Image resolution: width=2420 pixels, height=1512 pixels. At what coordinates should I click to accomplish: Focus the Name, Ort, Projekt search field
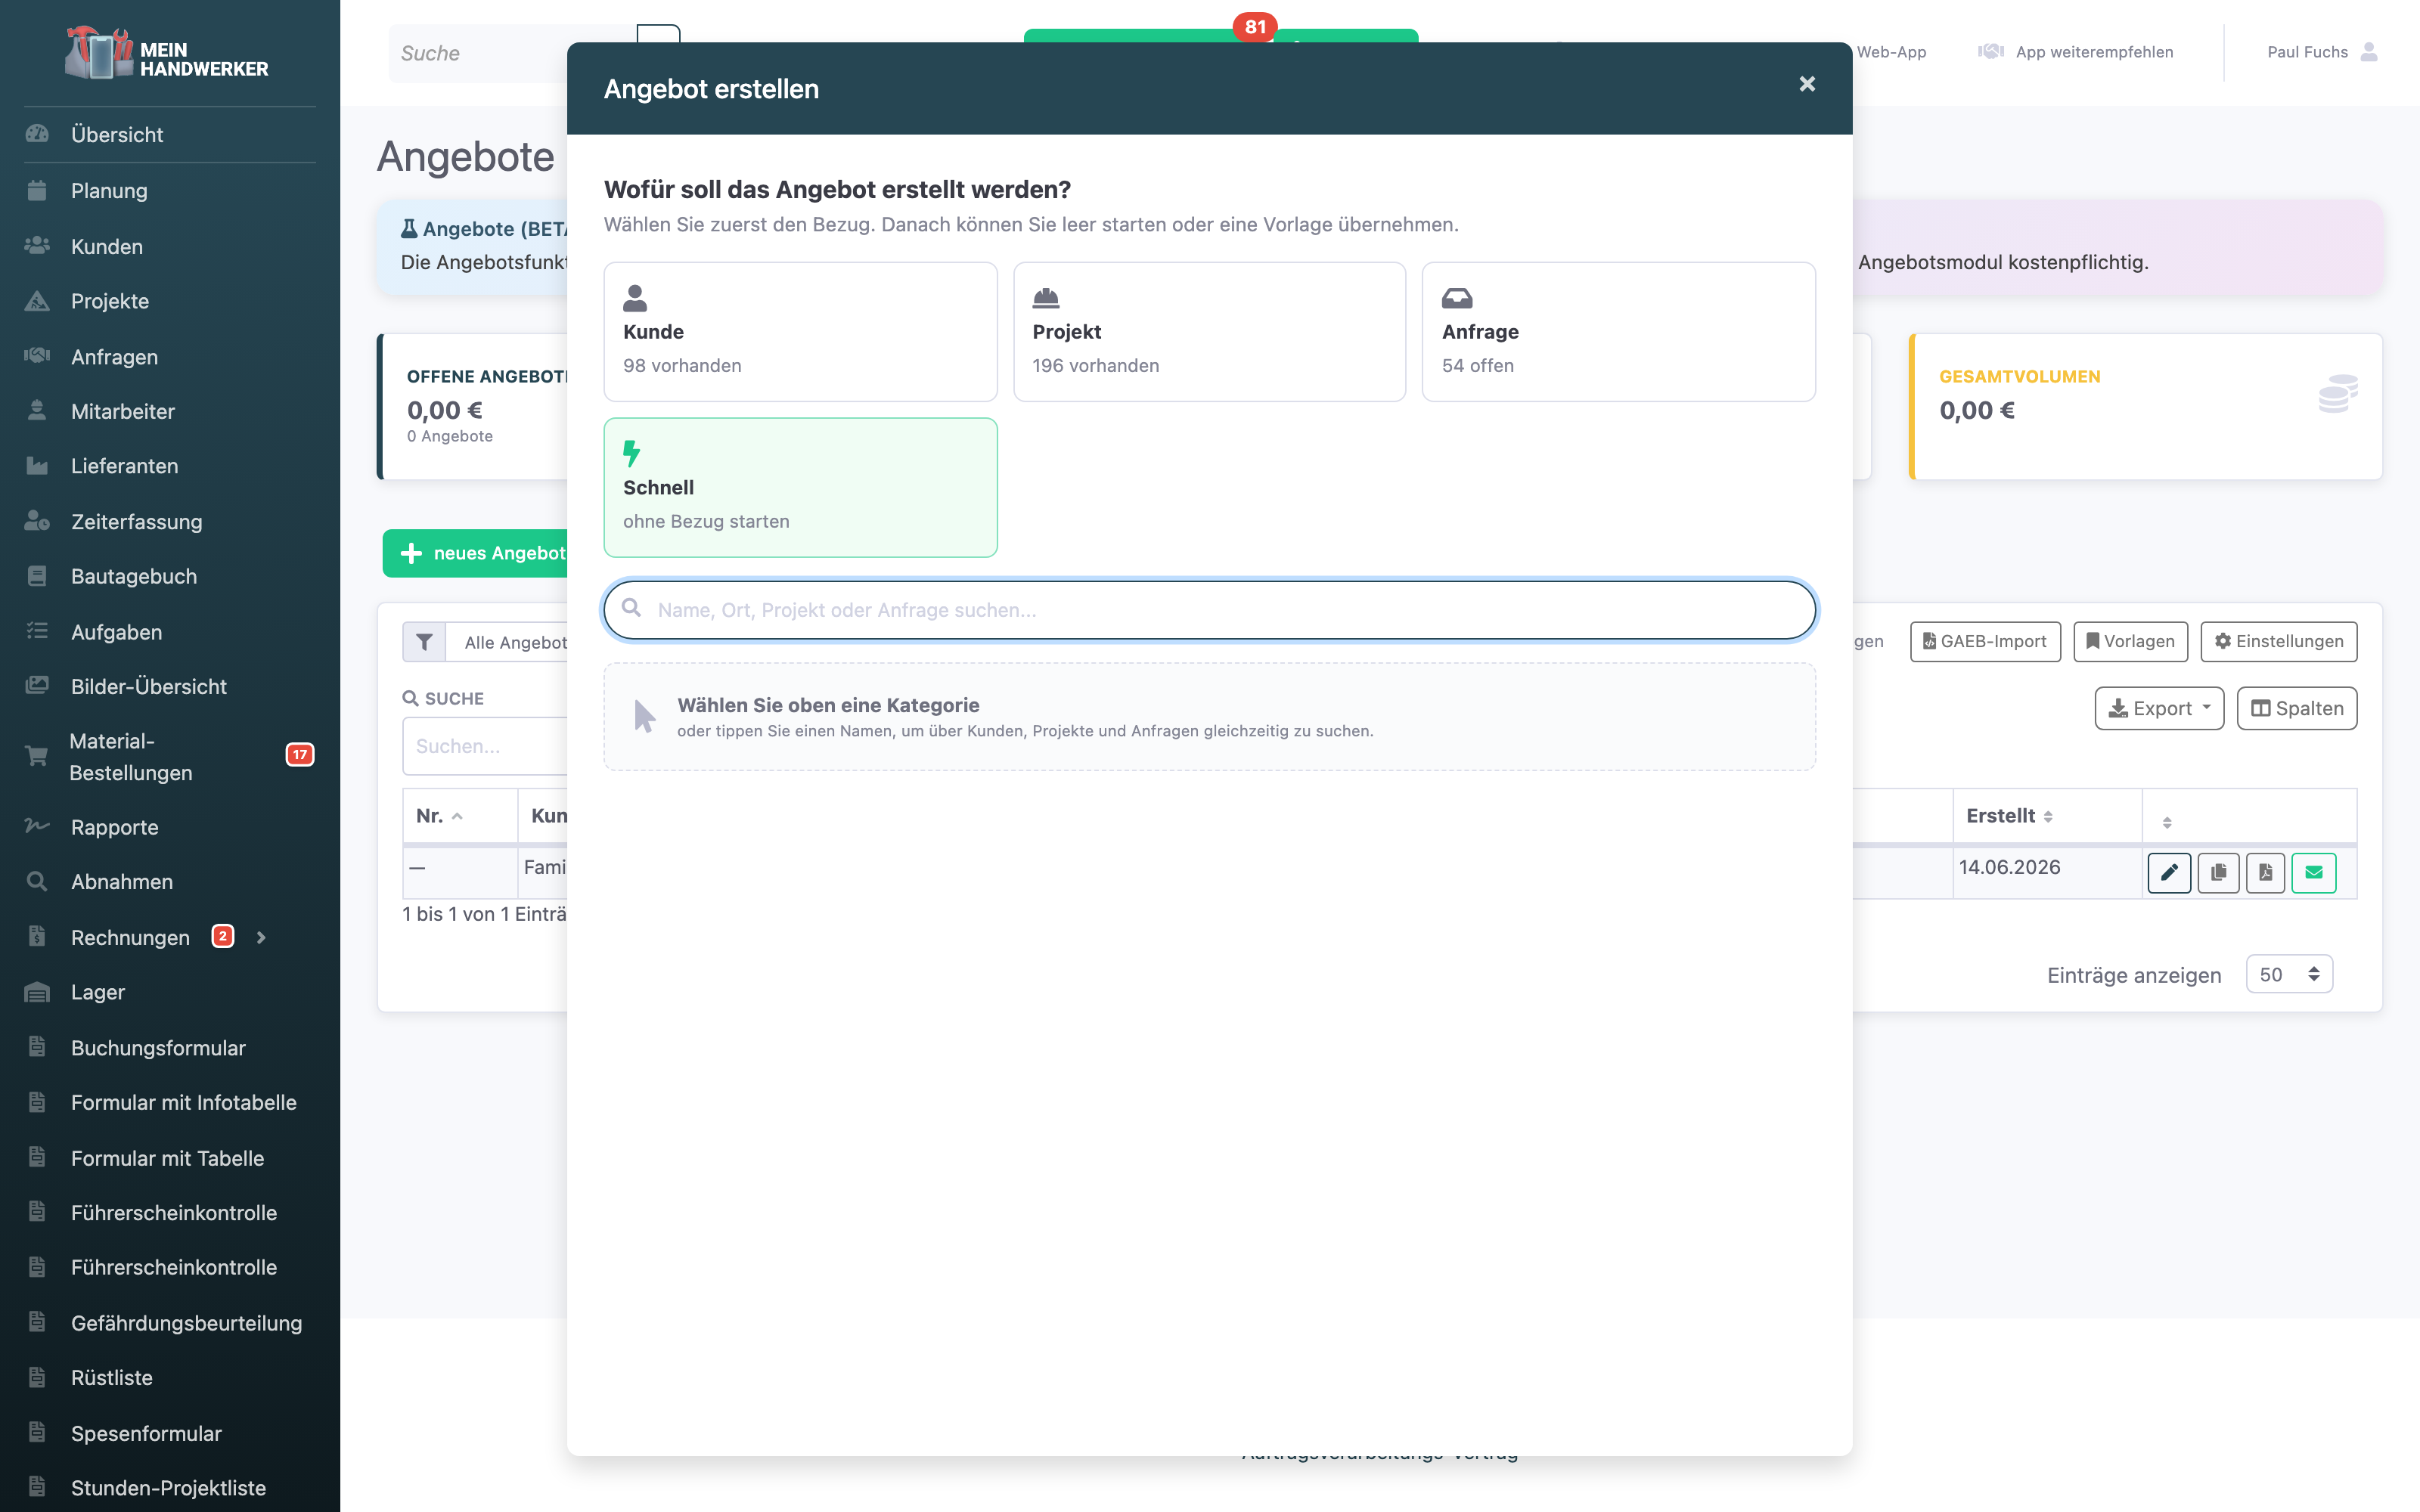(1209, 610)
